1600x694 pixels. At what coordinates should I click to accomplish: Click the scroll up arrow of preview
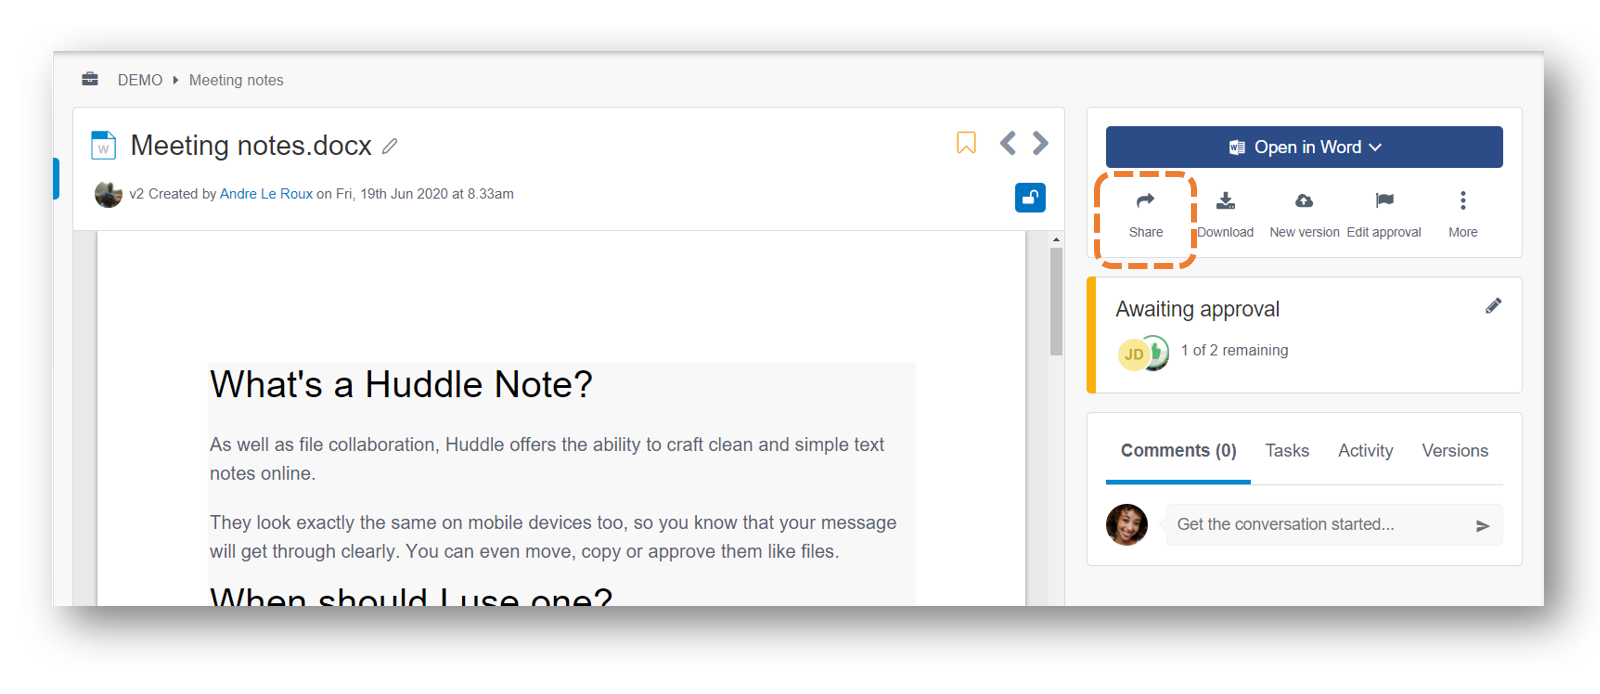[1056, 240]
